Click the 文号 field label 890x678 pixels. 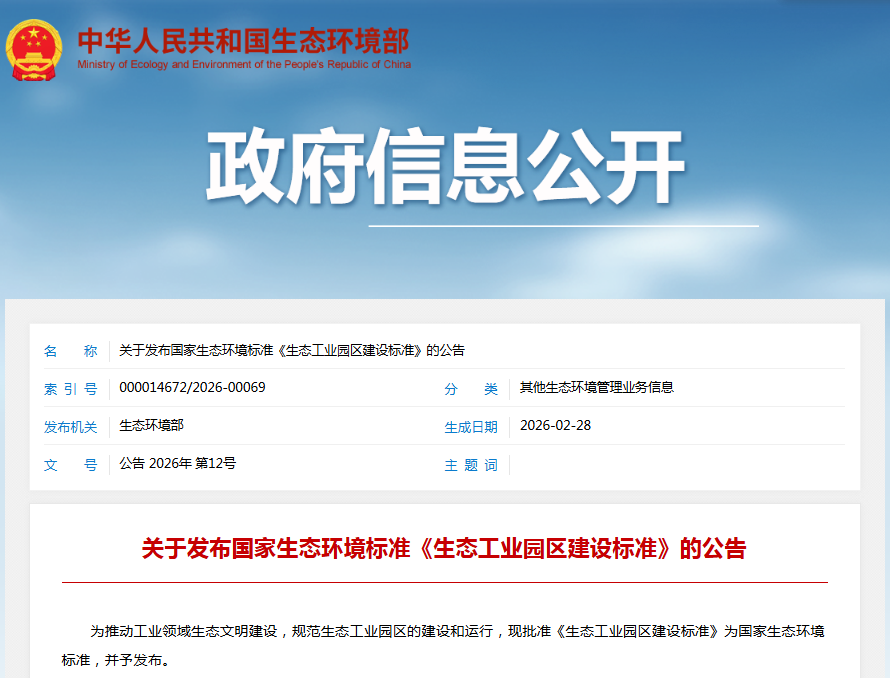tap(70, 464)
